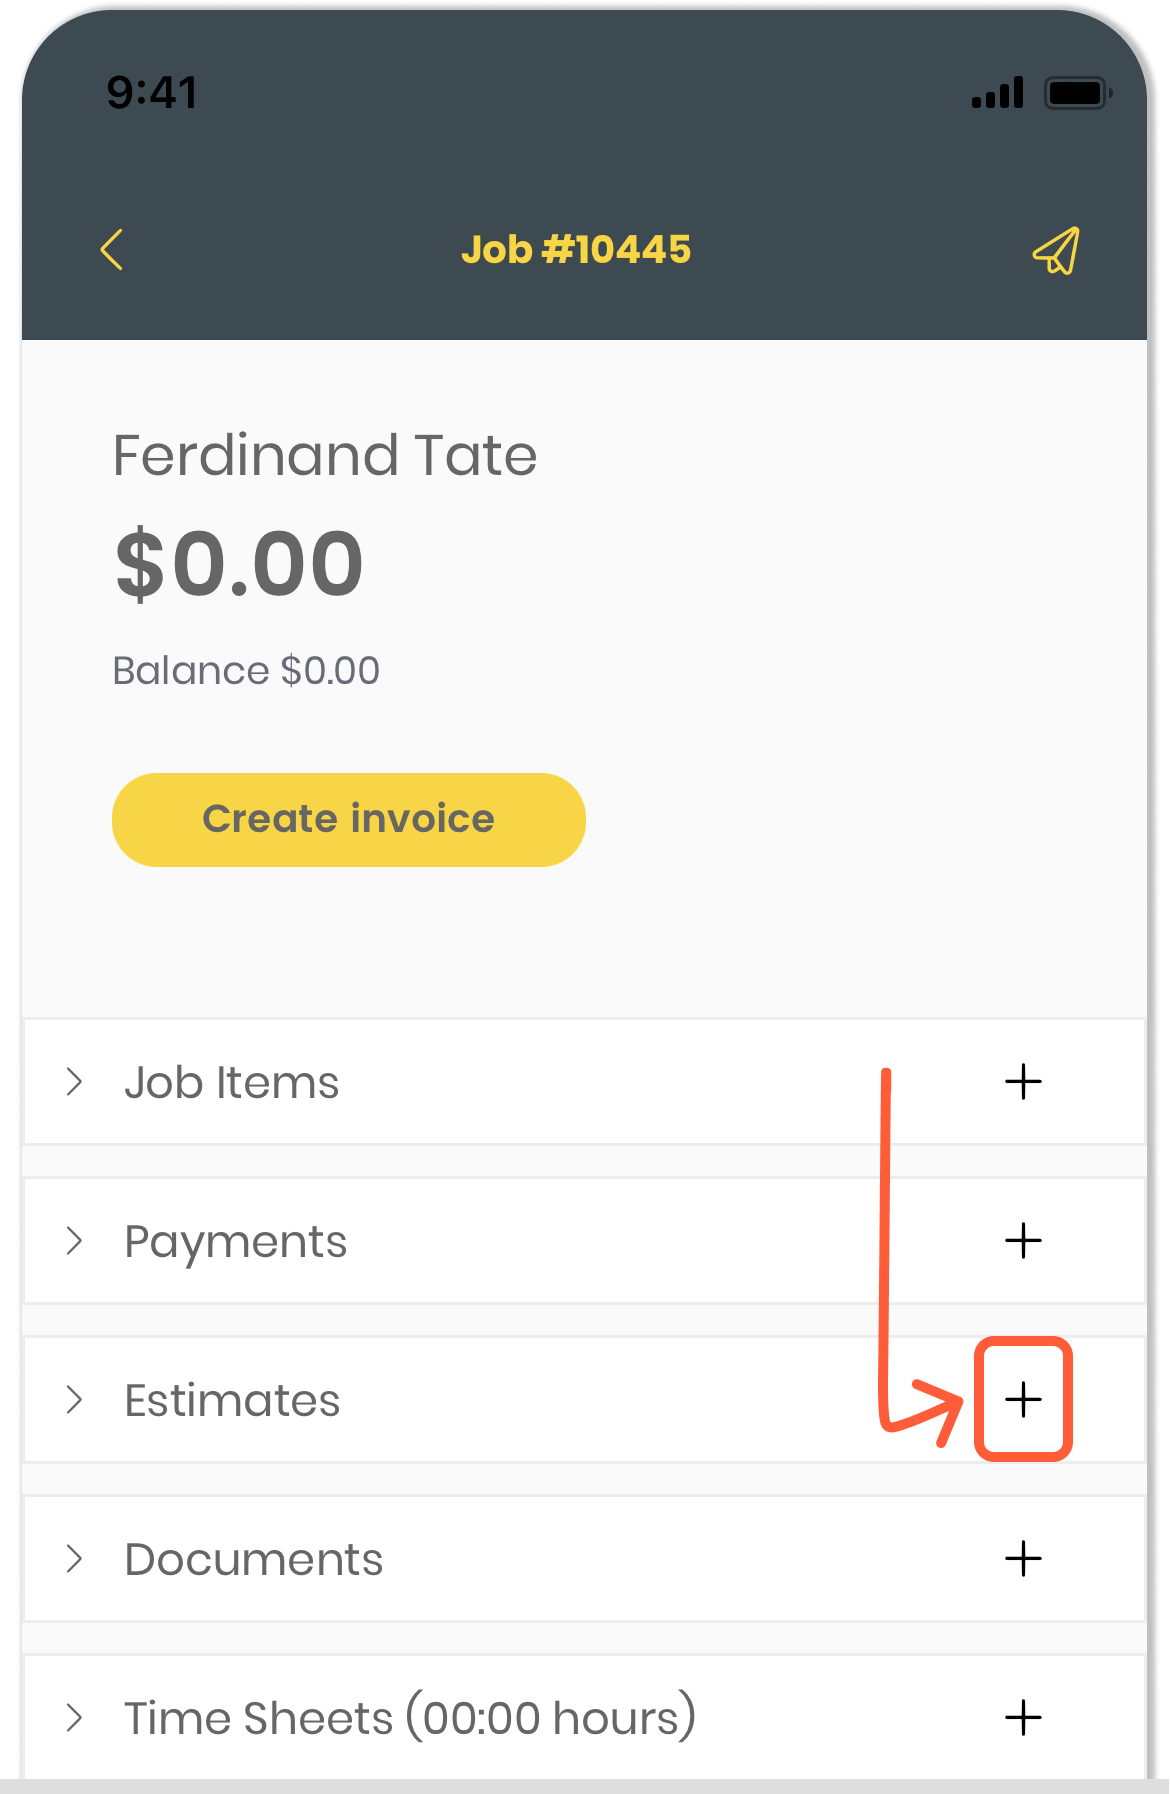Expand the Payments chevron

[x=74, y=1241]
